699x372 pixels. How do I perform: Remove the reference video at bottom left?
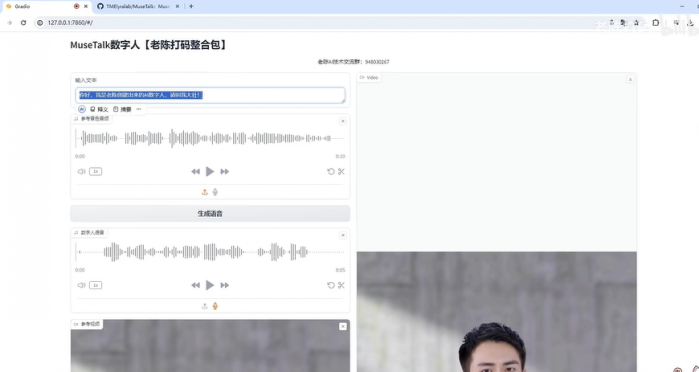343,327
